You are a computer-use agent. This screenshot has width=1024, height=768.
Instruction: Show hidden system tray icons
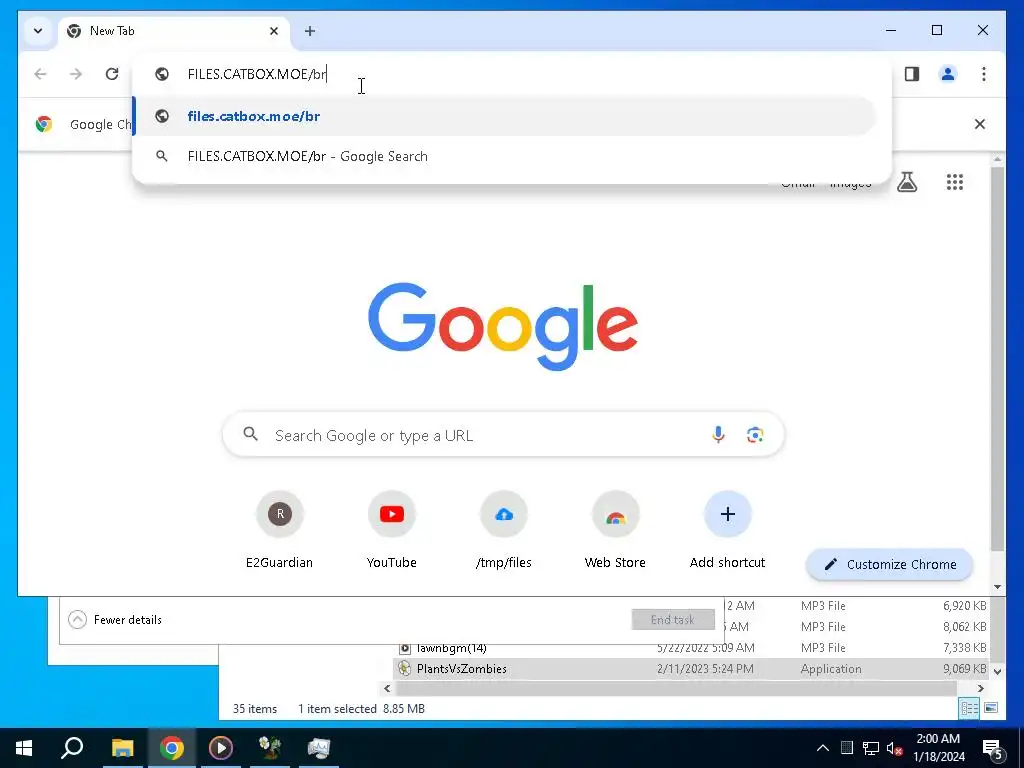click(x=823, y=748)
